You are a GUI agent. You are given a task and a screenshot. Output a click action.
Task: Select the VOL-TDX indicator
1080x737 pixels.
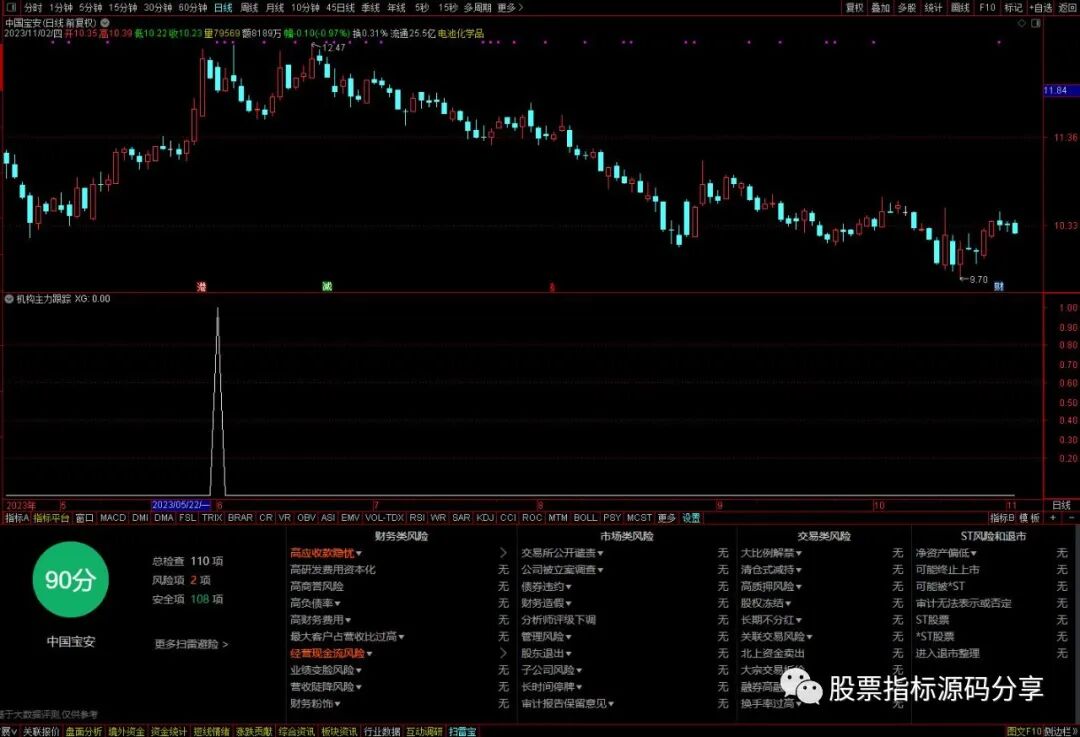click(384, 517)
